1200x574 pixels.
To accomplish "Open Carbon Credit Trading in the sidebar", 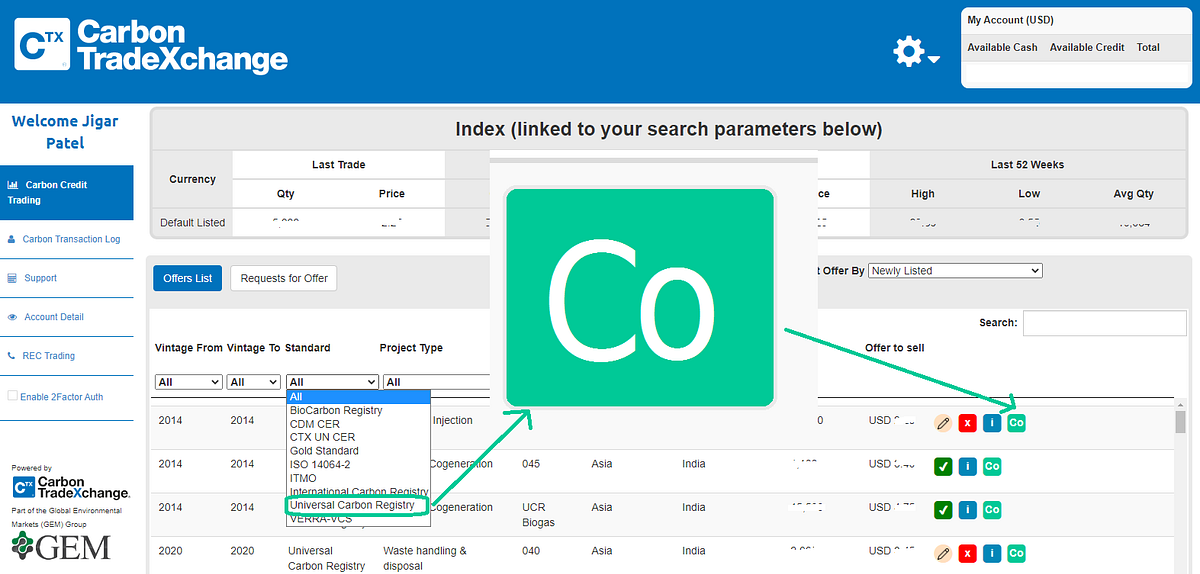I will pos(66,193).
